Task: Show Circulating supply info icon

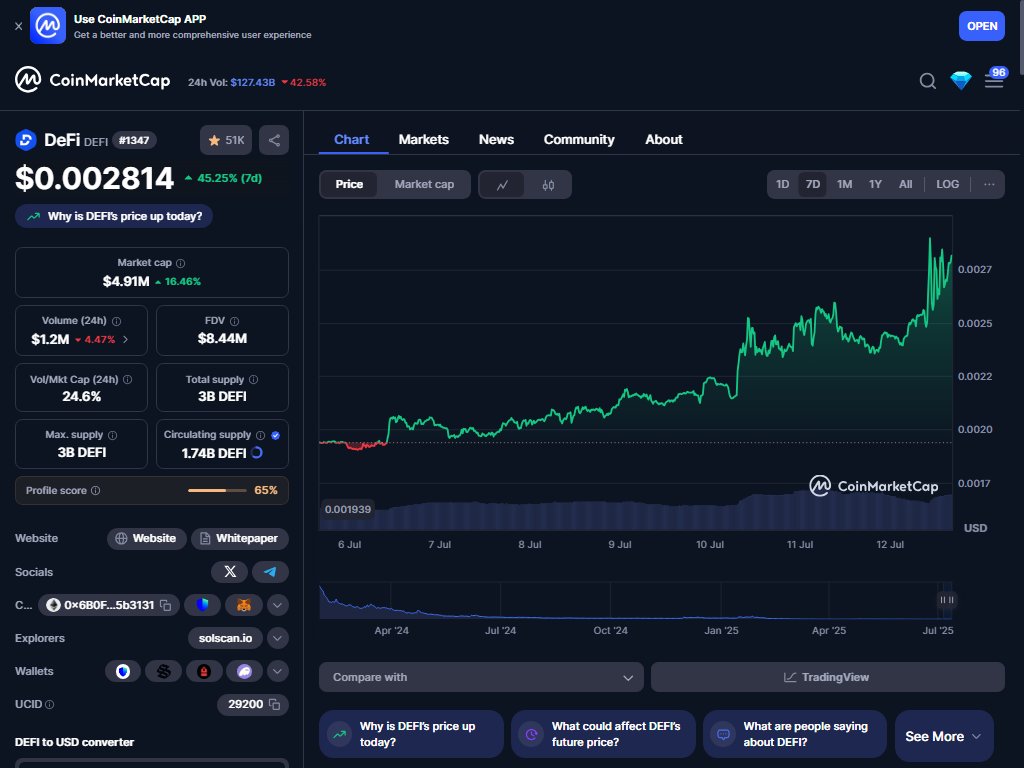Action: click(261, 435)
